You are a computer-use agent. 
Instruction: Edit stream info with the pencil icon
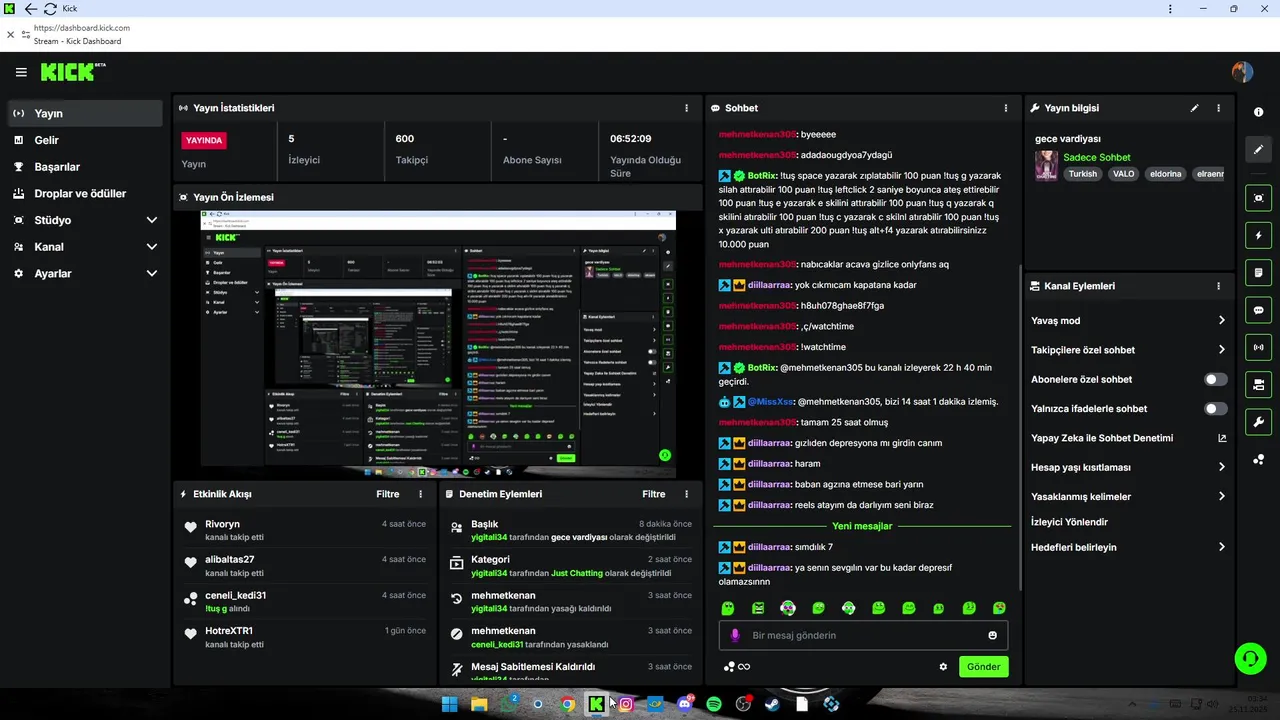(x=1194, y=108)
